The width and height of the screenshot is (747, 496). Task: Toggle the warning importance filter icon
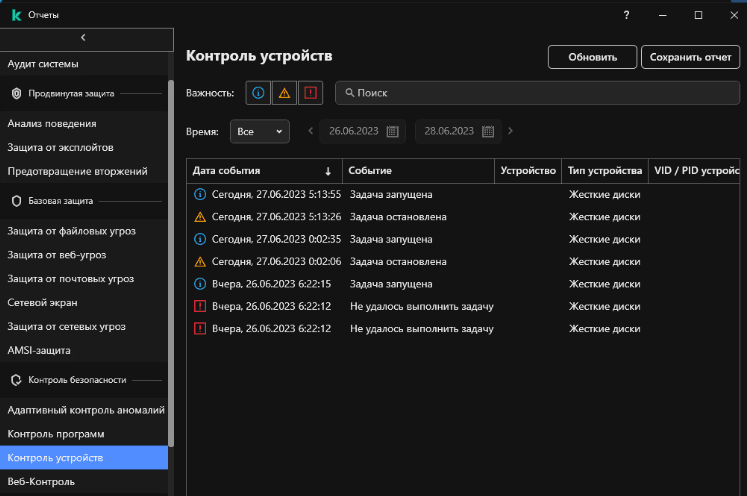(284, 93)
